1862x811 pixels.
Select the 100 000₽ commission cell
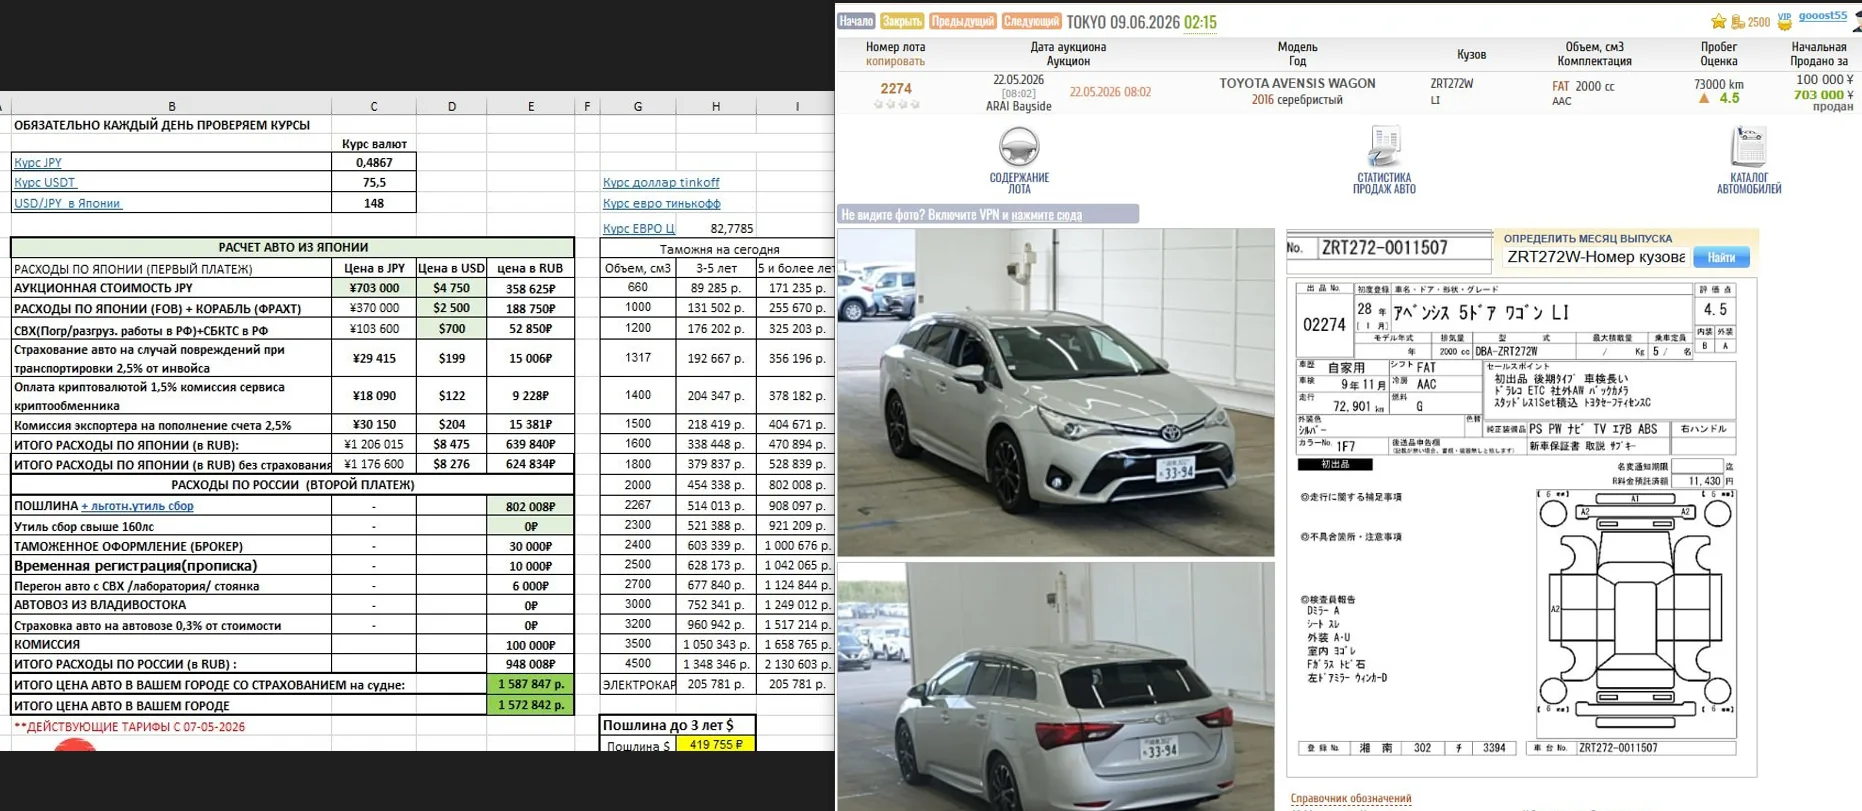(x=531, y=645)
